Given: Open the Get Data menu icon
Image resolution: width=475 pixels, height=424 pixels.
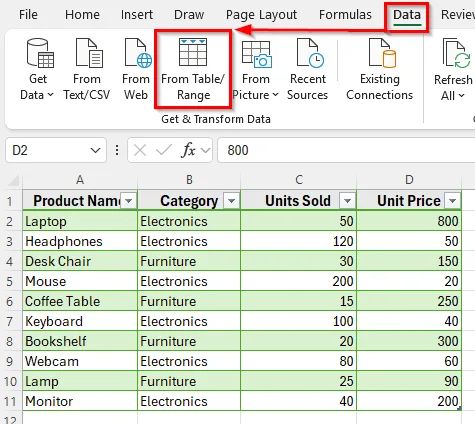Looking at the screenshot, I should coord(40,53).
